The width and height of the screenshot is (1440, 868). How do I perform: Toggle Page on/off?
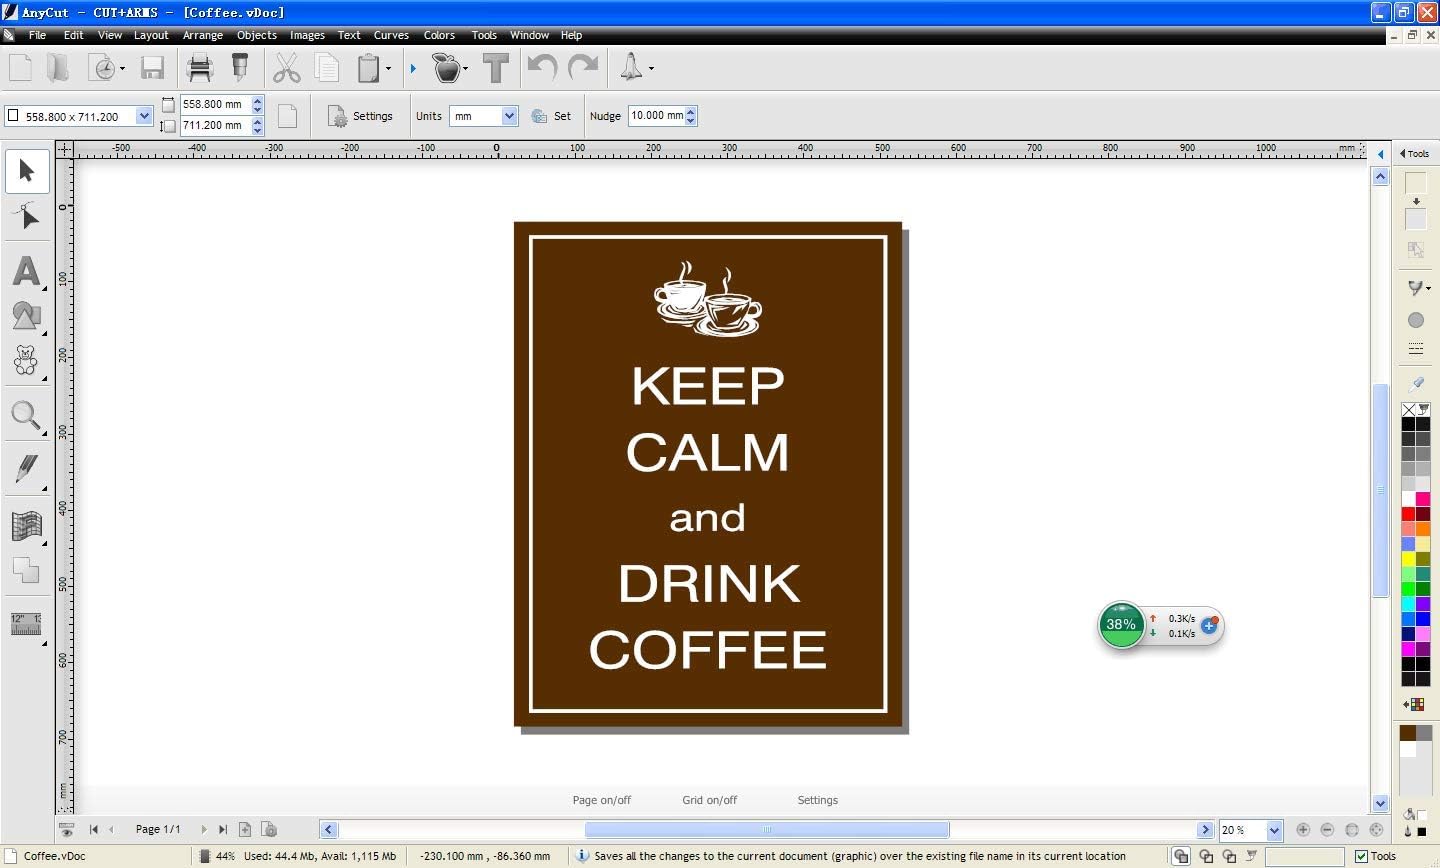click(x=601, y=800)
